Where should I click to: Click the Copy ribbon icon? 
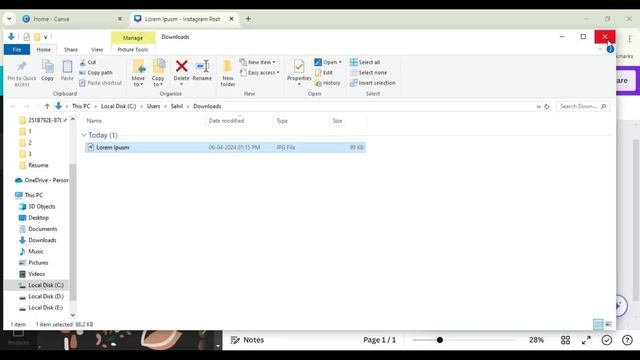(x=47, y=70)
